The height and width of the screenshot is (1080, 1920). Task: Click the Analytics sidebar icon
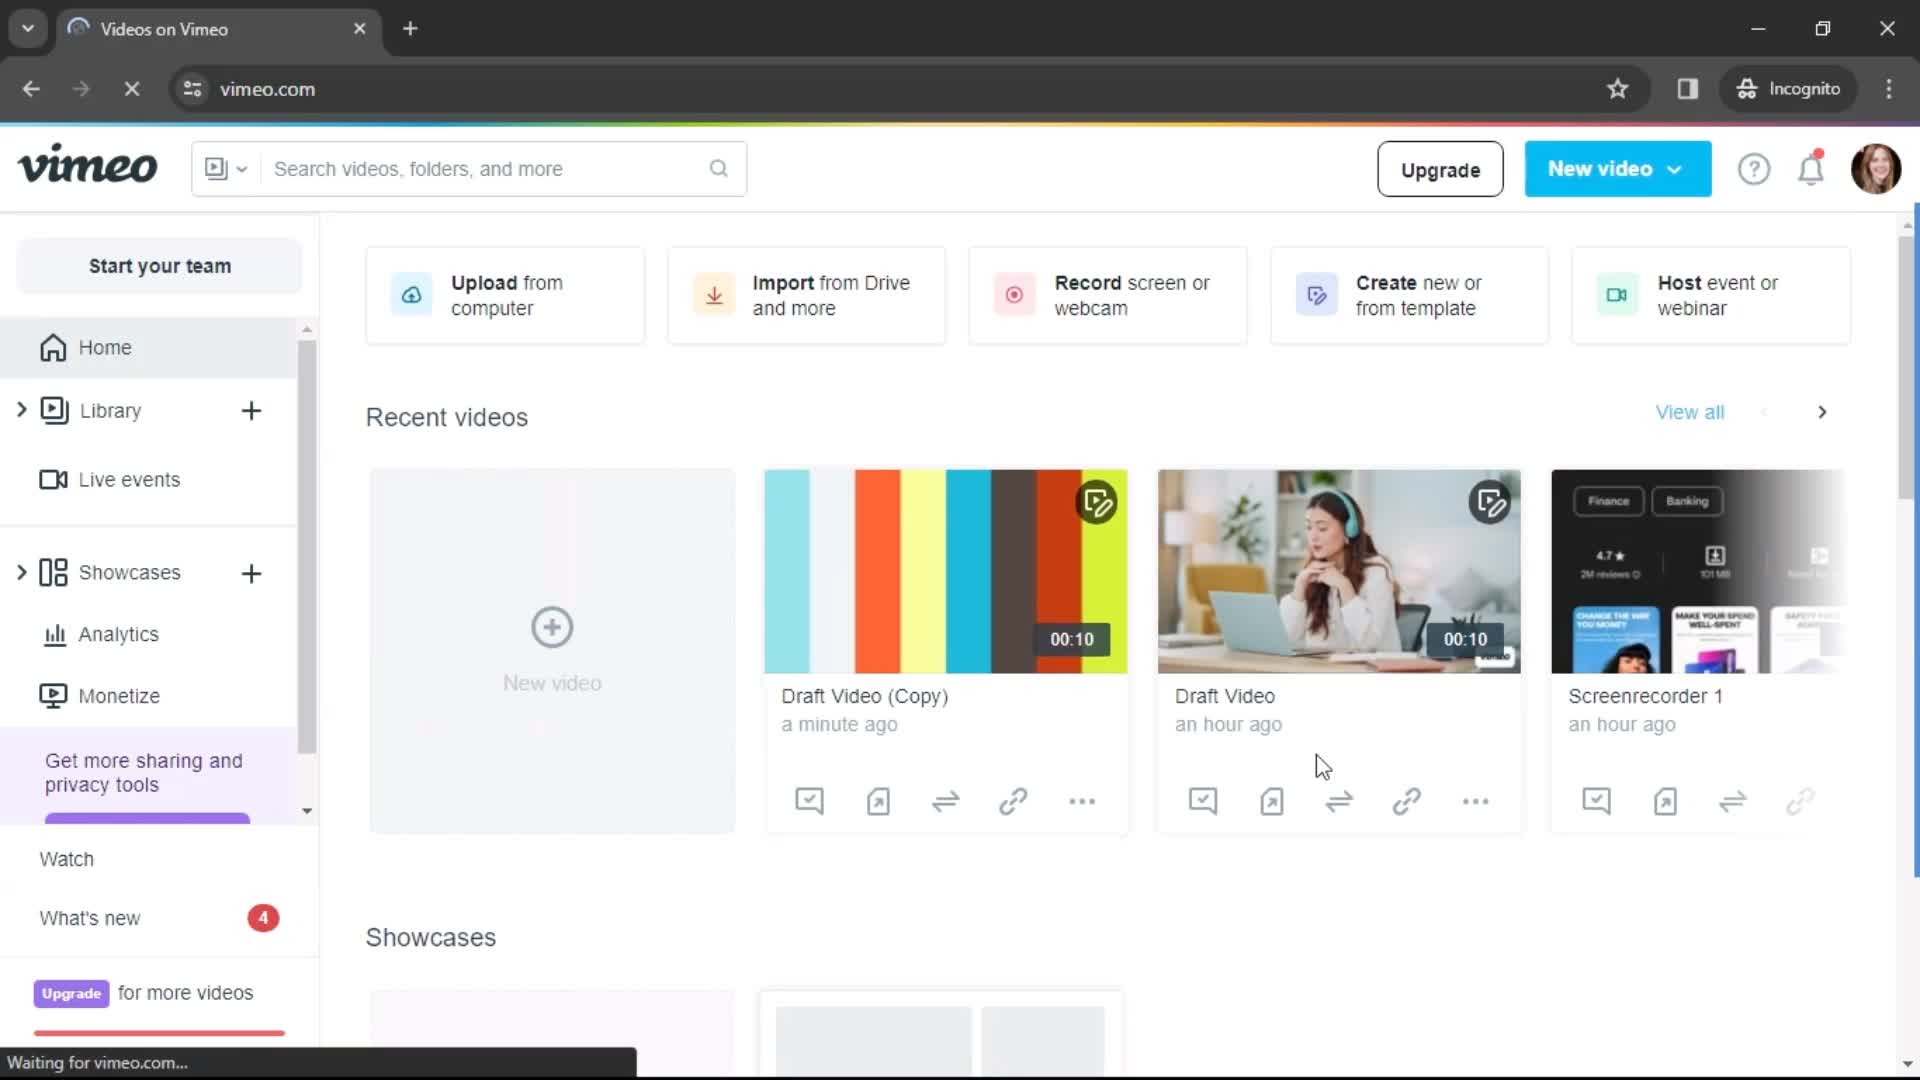click(x=54, y=634)
